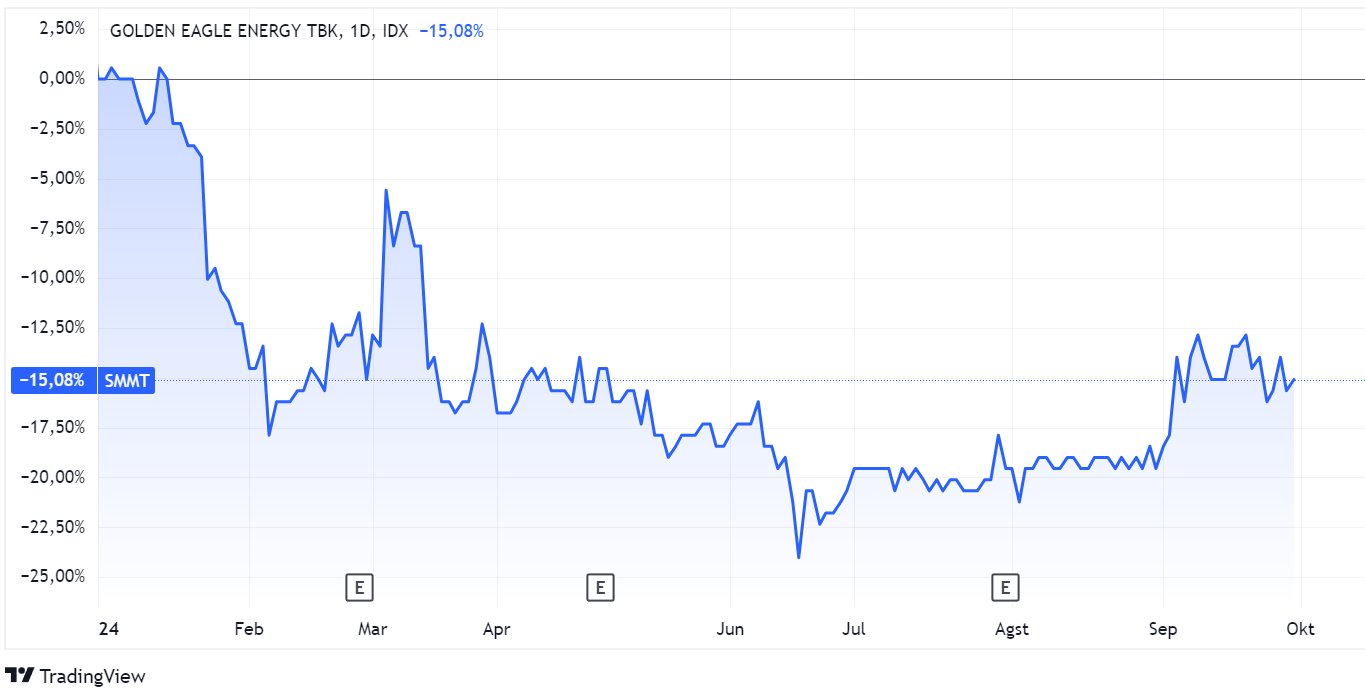Screen dimensions: 1365x691
Task: Click the −7,50% axis label
Action: point(57,227)
